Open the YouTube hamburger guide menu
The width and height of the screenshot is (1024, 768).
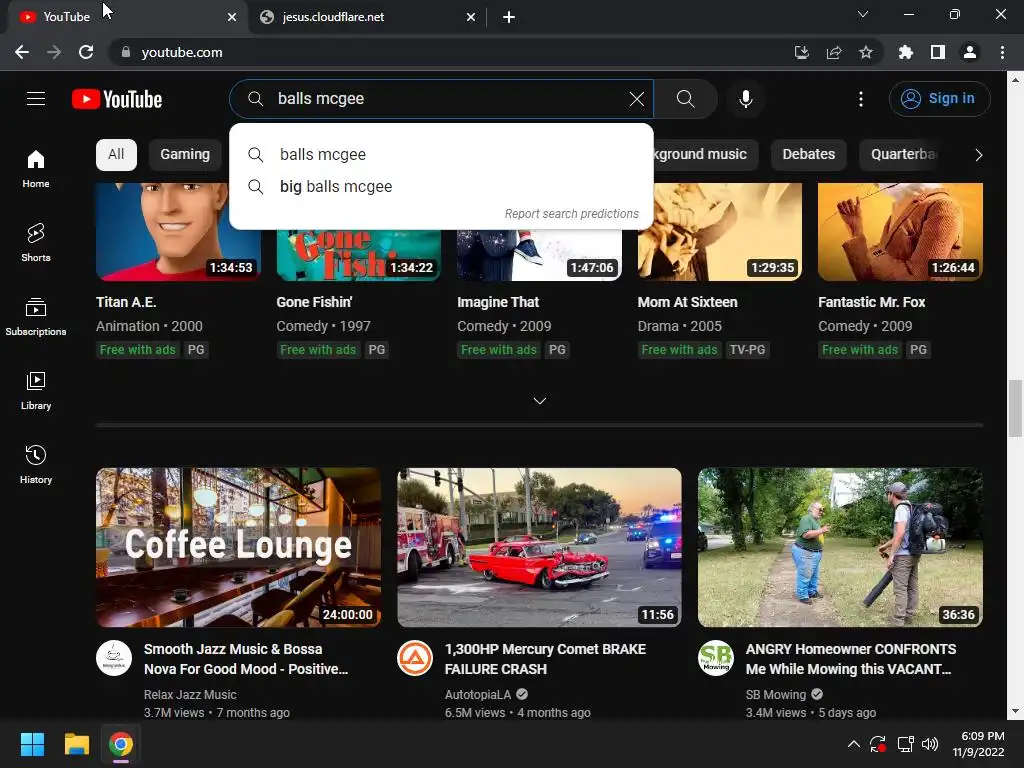pyautogui.click(x=36, y=99)
